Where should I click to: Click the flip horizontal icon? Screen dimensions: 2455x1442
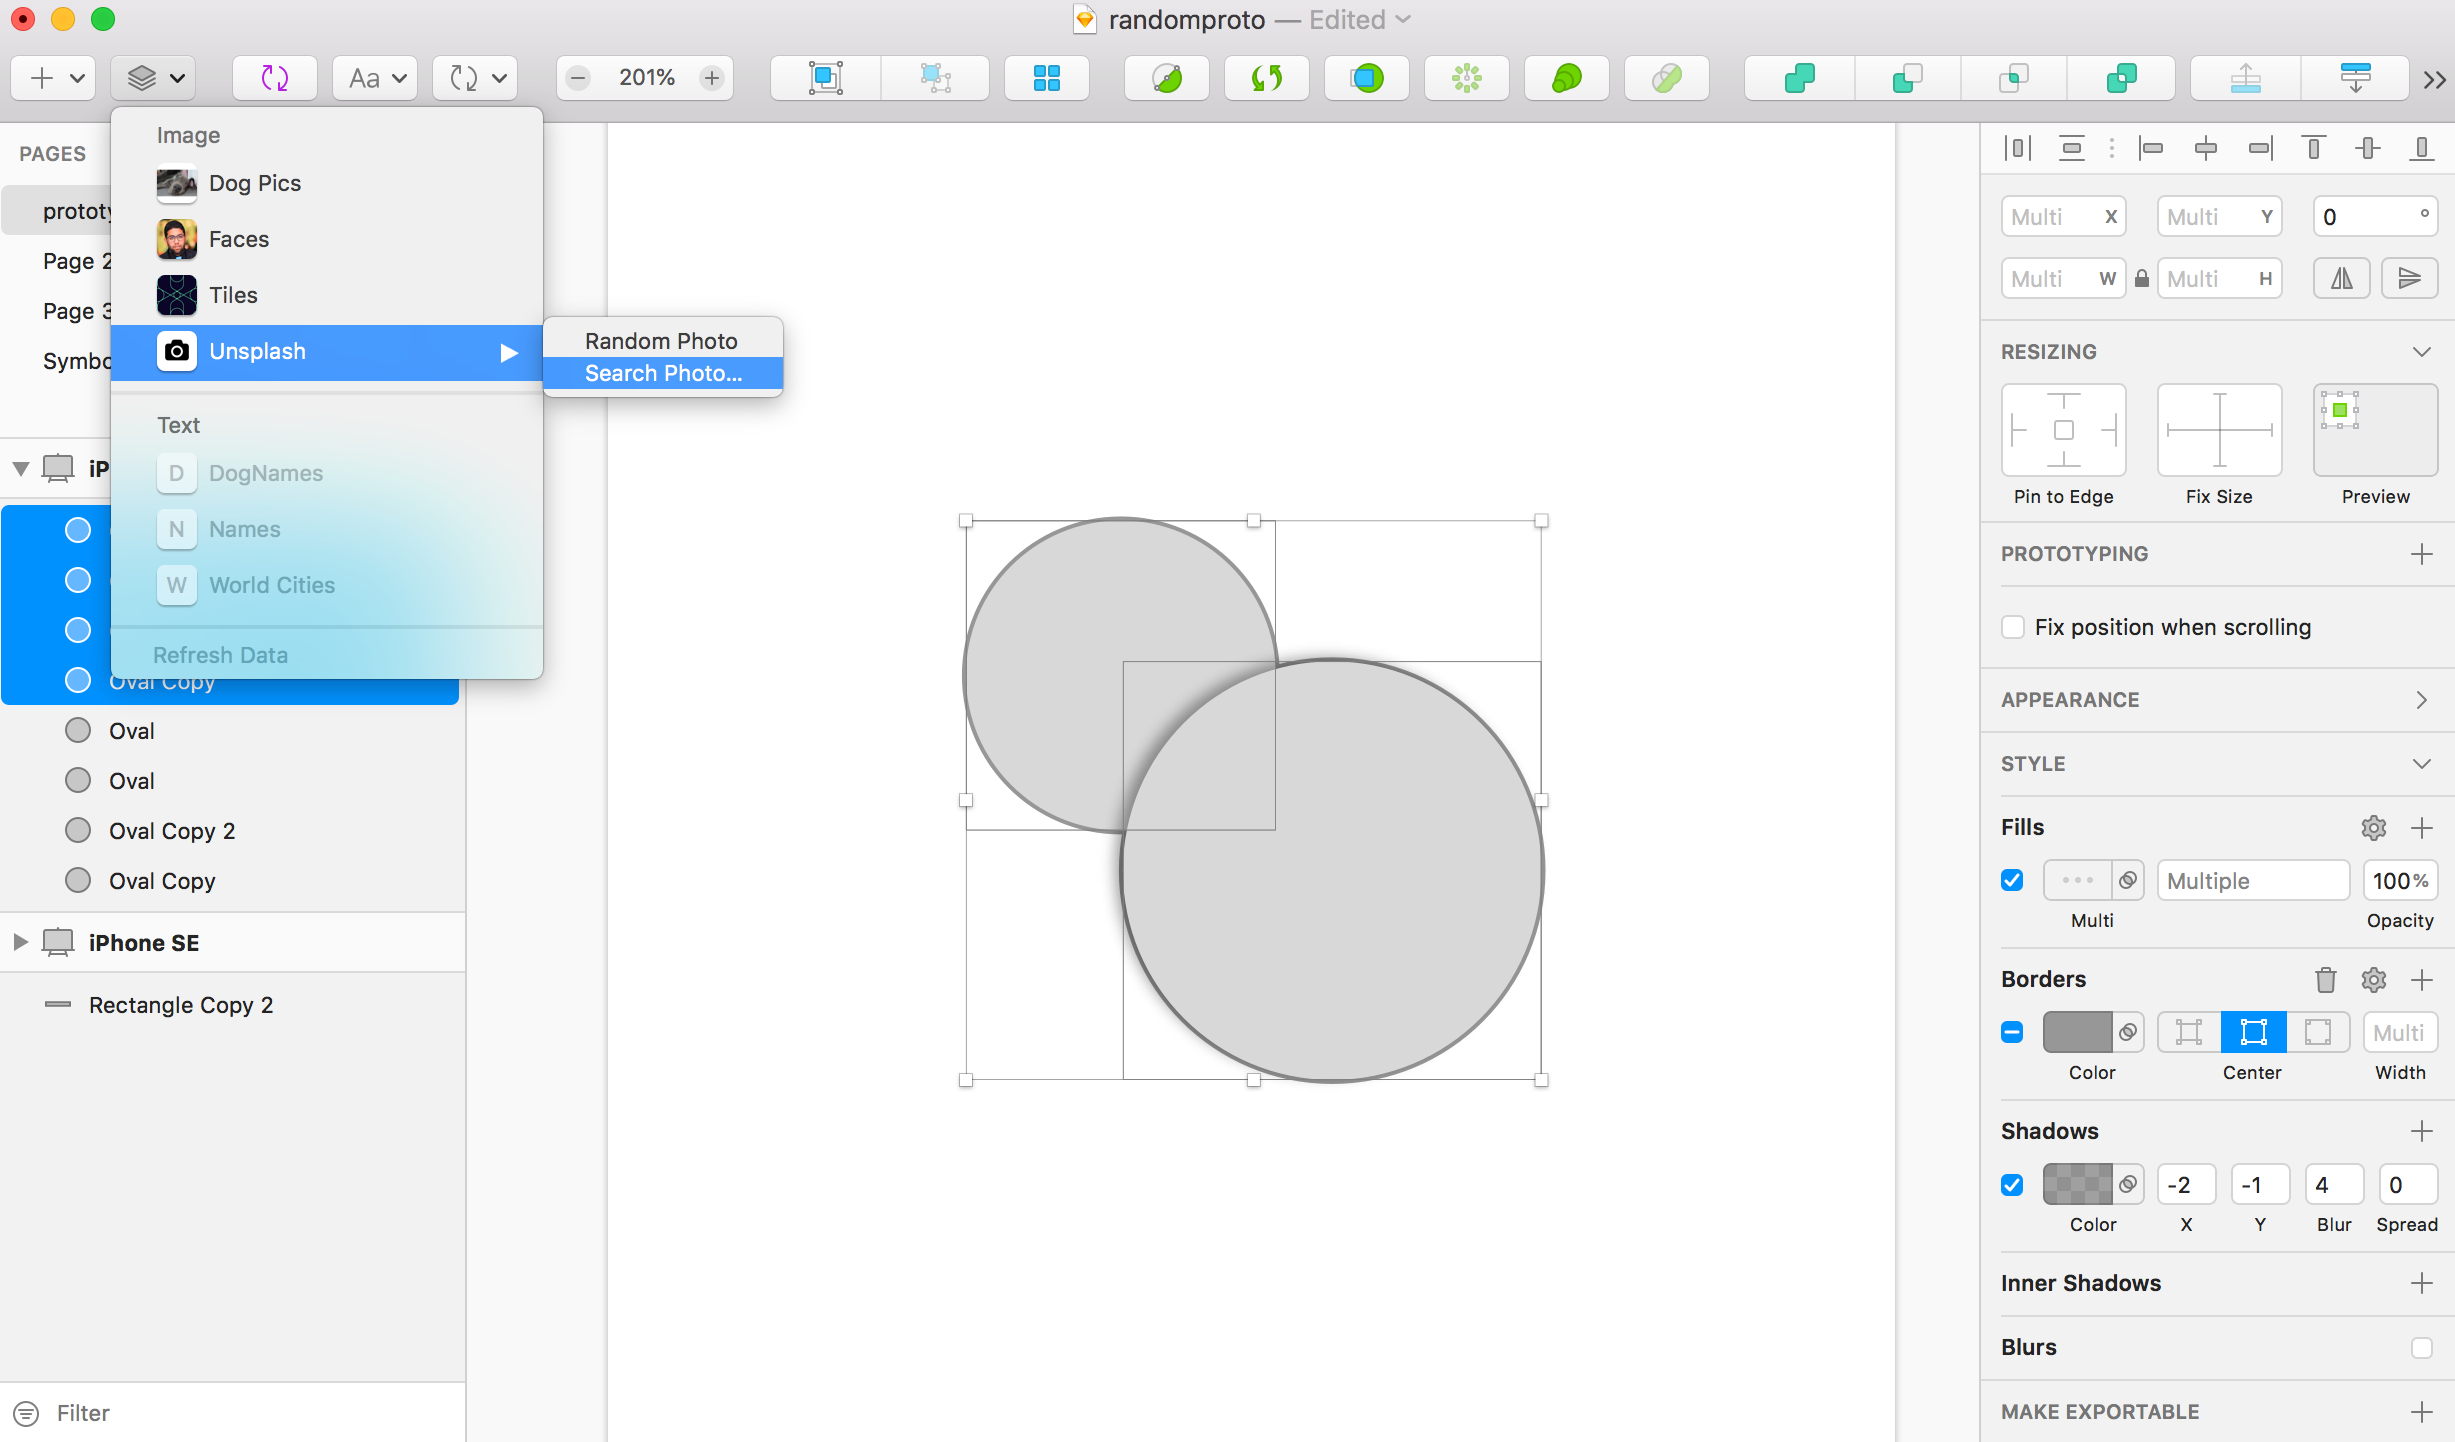[2341, 278]
